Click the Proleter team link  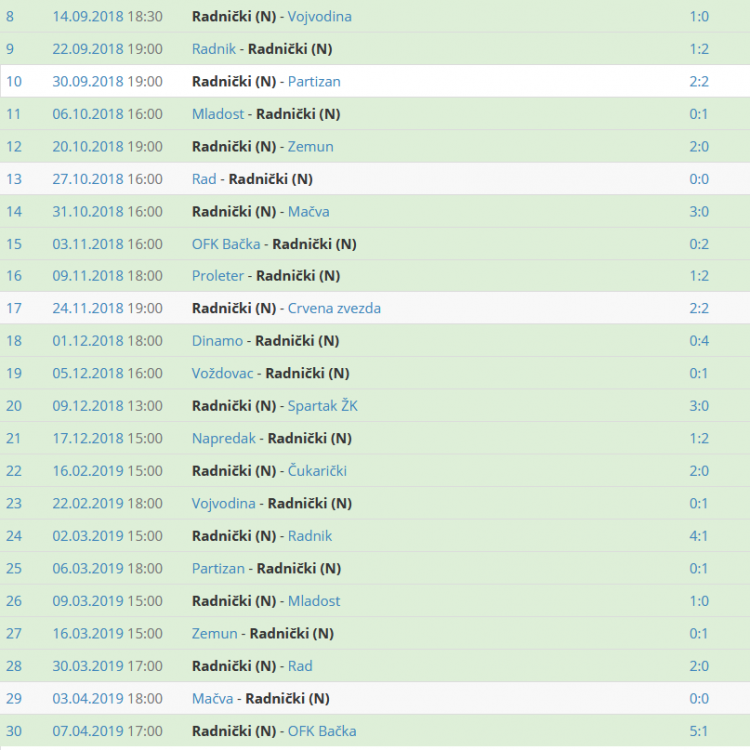(x=217, y=276)
